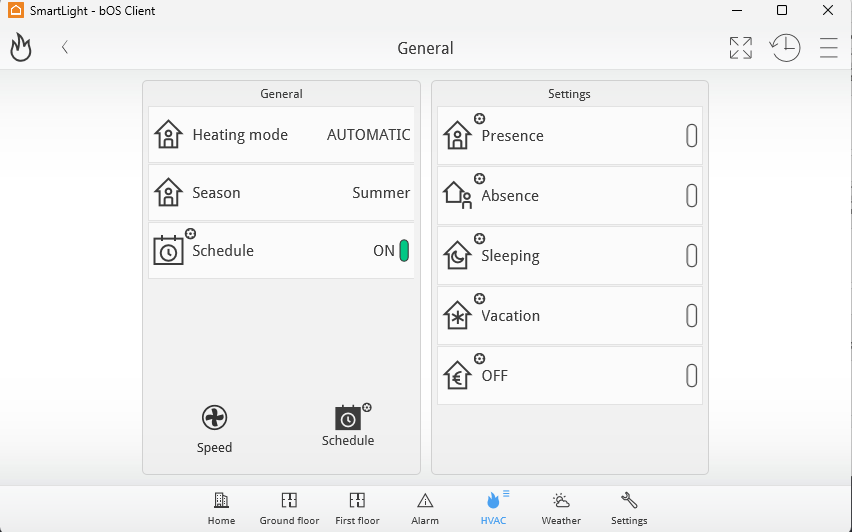Click the Season house icon
The width and height of the screenshot is (852, 532).
tap(168, 192)
